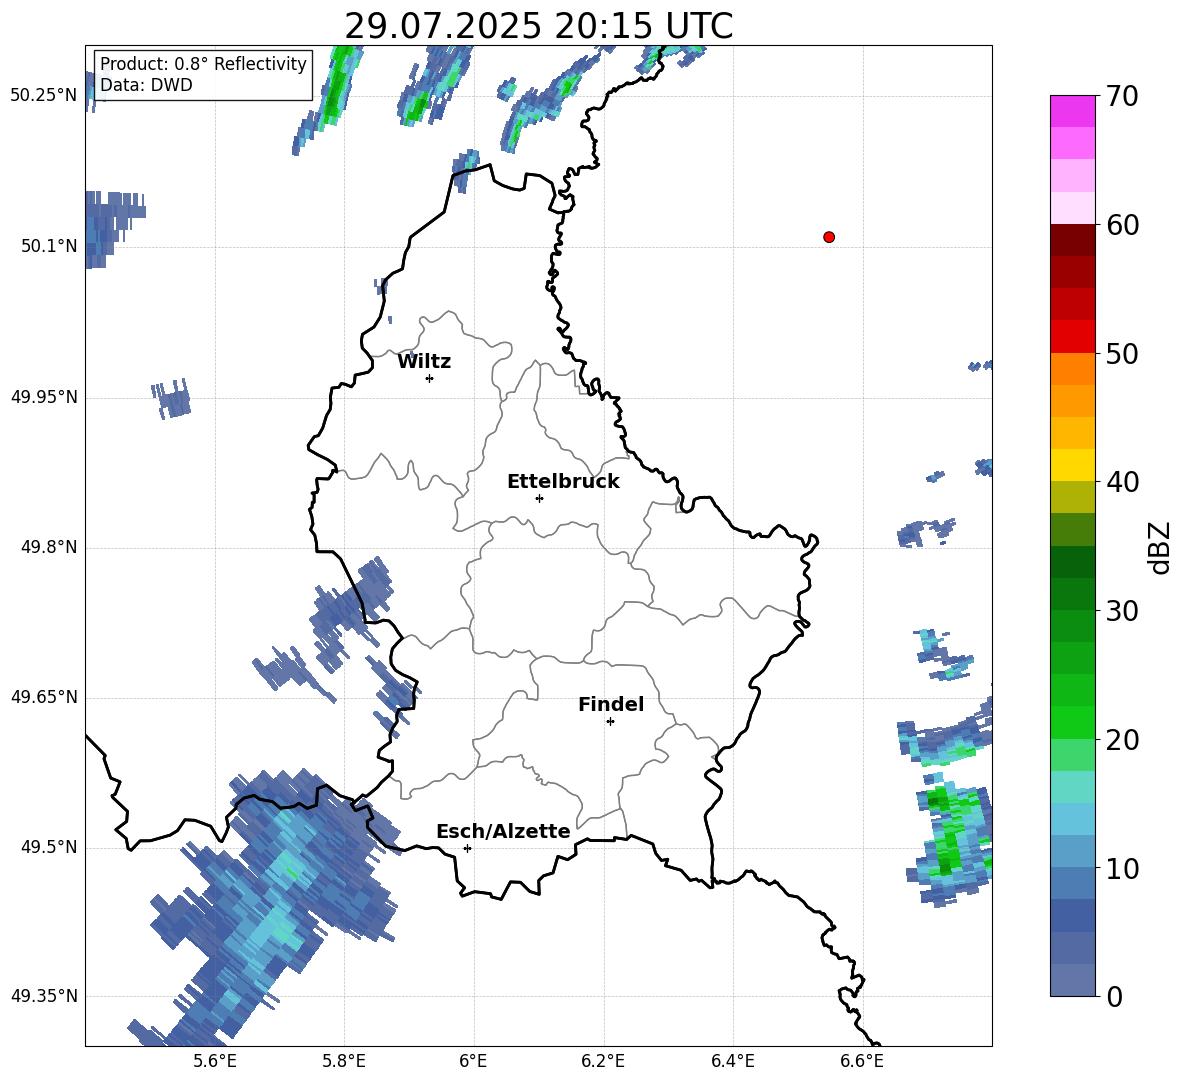The height and width of the screenshot is (1081, 1184).
Task: Click the 49.8°N latitude label
Action: (x=49, y=547)
